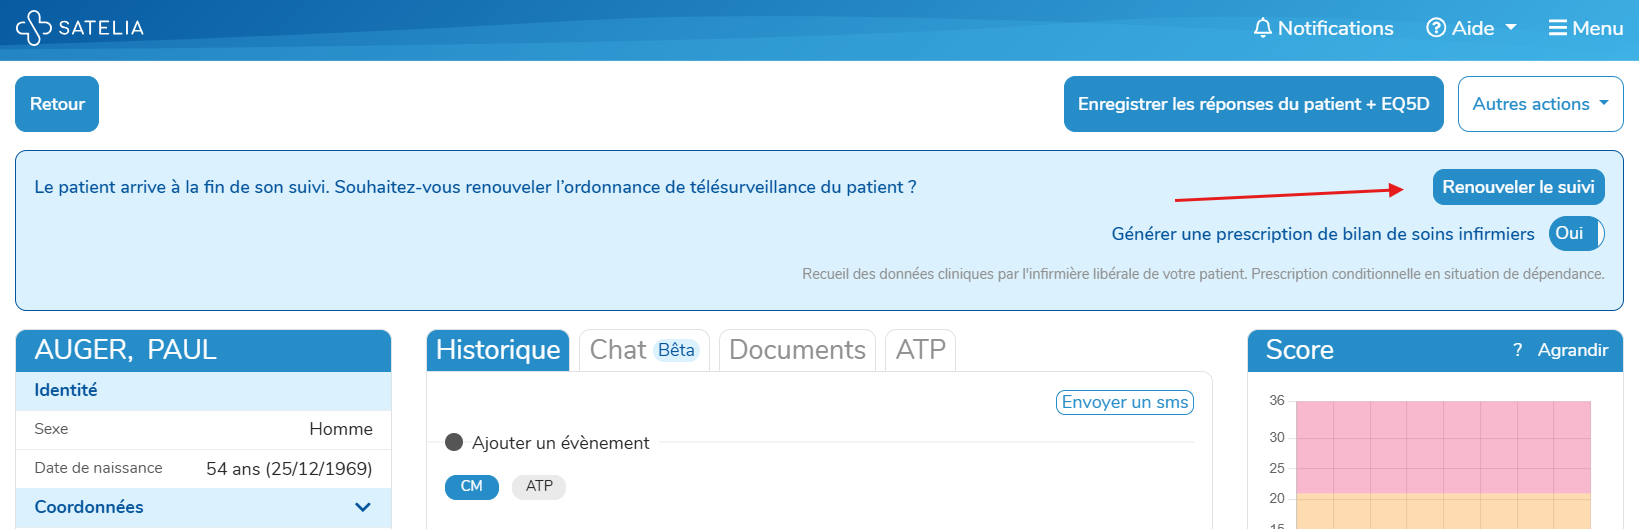Open the Documents tab

pos(797,350)
